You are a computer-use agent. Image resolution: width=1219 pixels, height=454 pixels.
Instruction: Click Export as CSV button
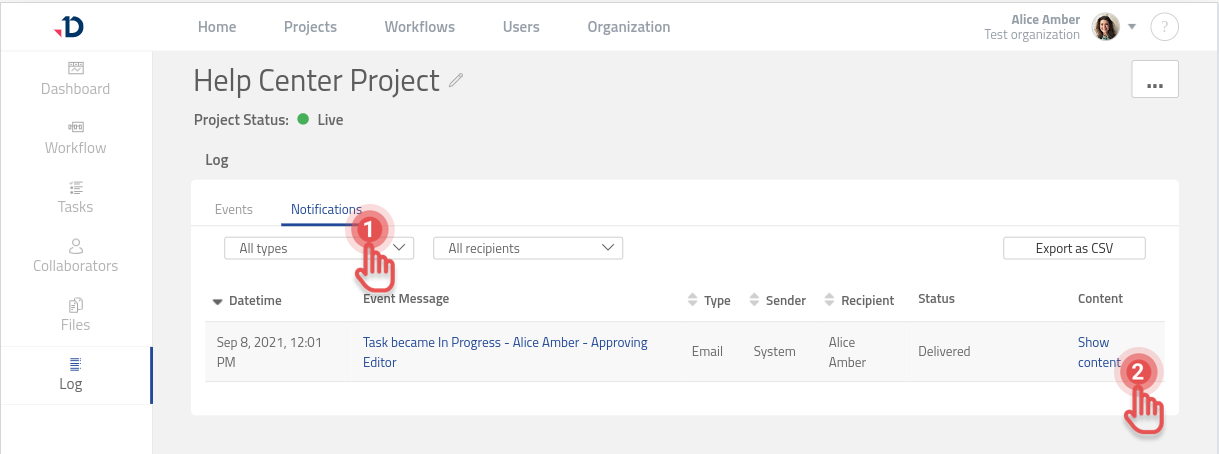pos(1074,248)
